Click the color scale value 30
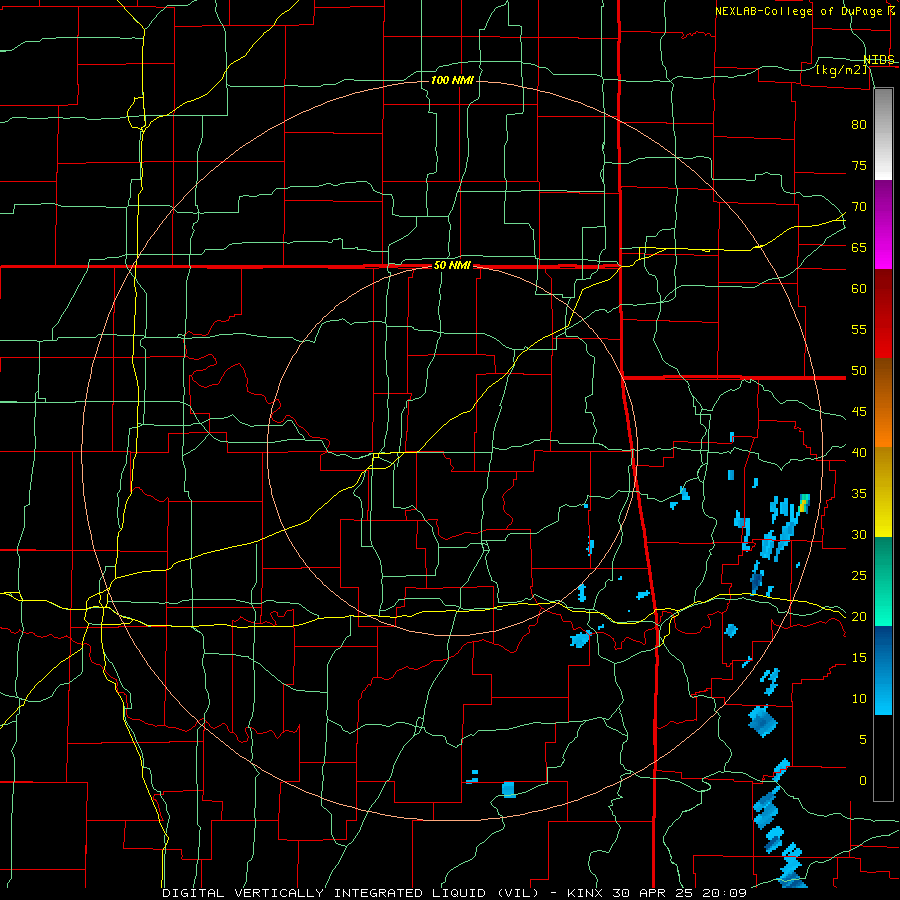900x900 pixels. coord(859,535)
